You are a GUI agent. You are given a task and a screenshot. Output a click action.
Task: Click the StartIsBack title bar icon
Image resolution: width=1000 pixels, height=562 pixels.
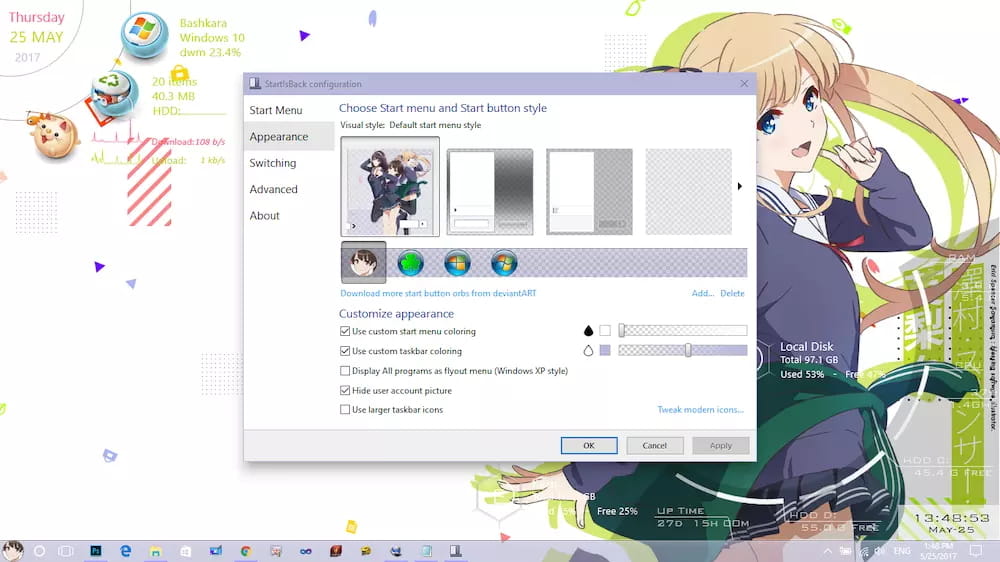pyautogui.click(x=255, y=84)
